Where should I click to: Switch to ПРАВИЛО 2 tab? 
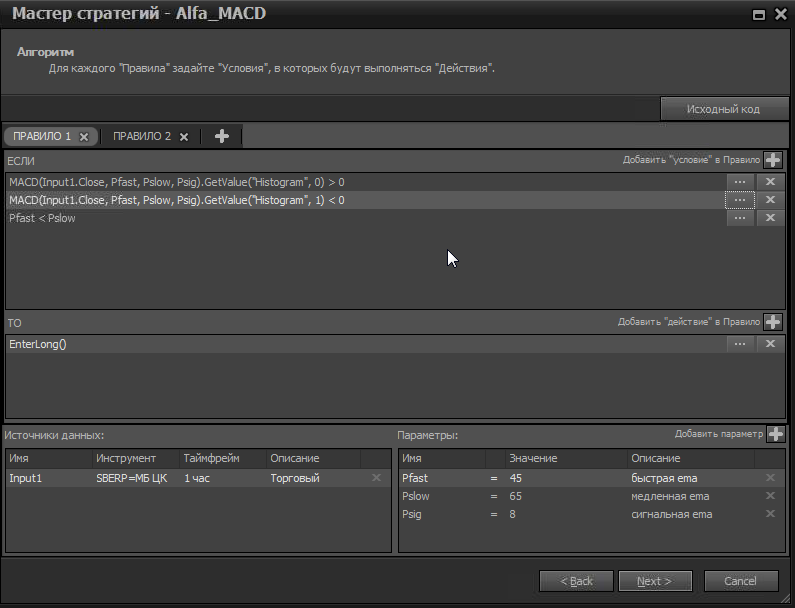pyautogui.click(x=141, y=136)
